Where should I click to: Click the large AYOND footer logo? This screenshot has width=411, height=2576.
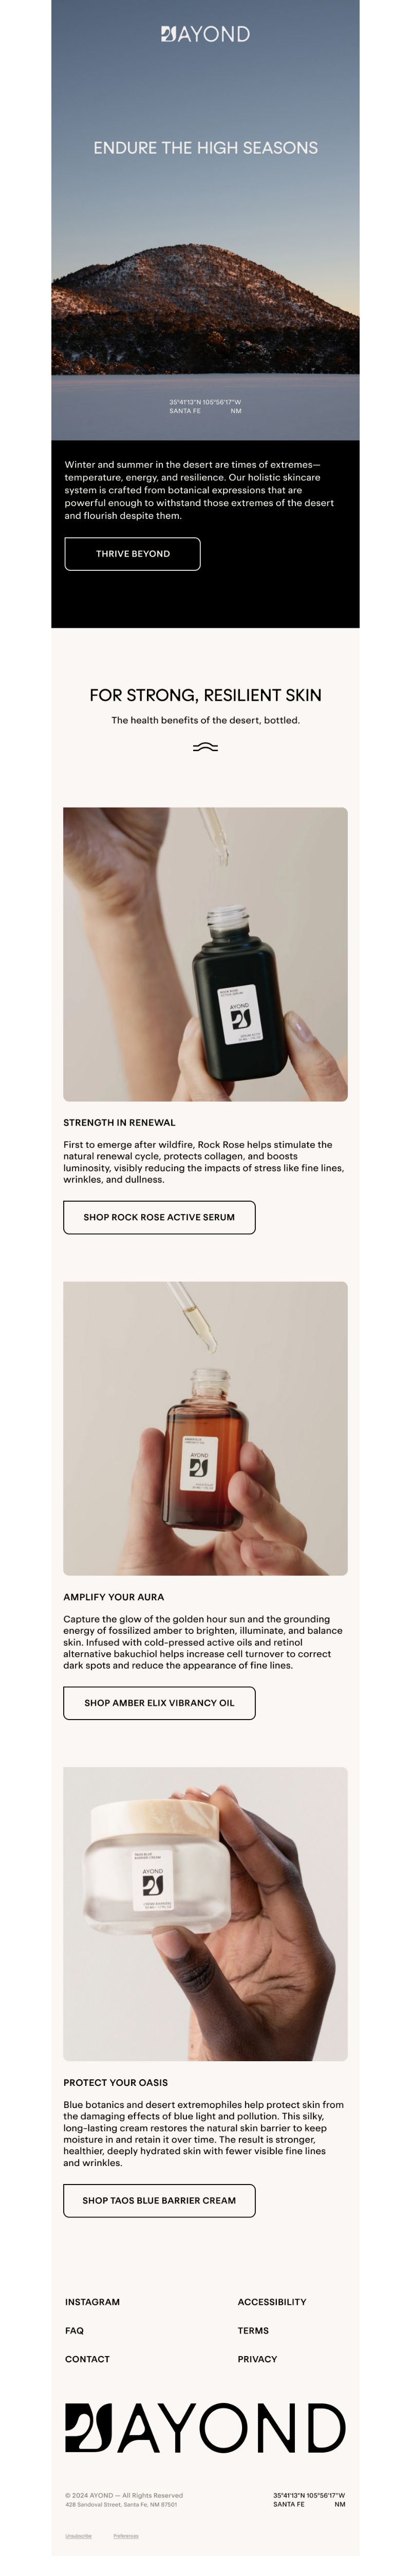[205, 2429]
